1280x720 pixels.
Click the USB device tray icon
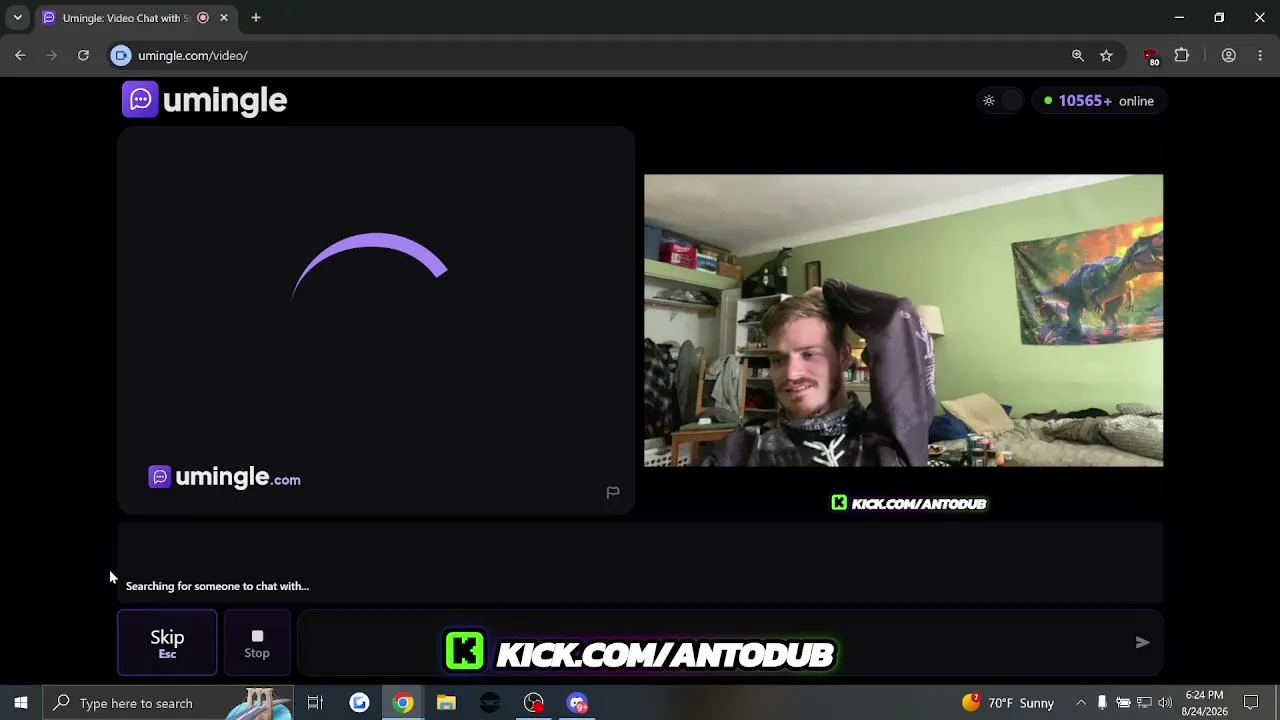click(1102, 703)
